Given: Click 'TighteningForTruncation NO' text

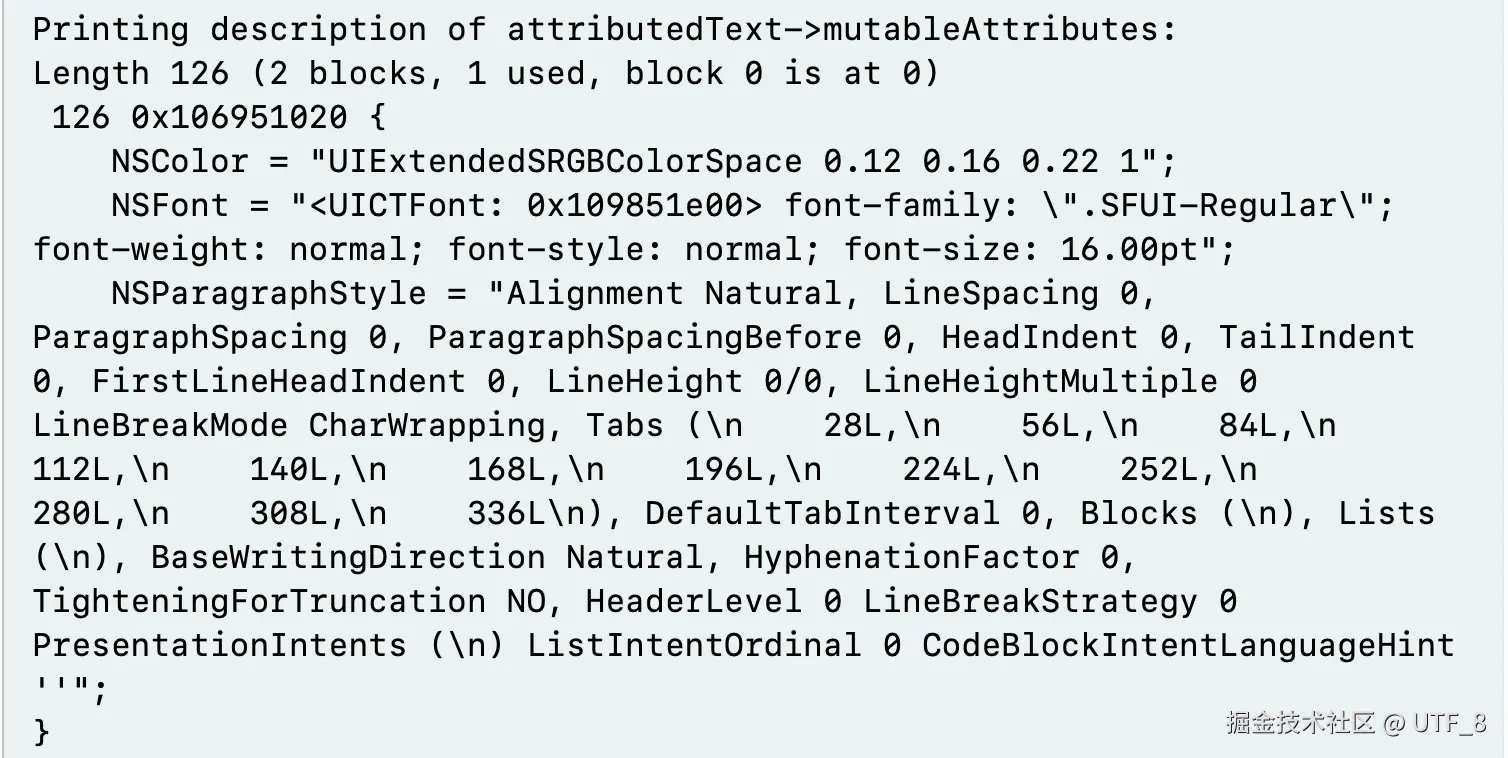Looking at the screenshot, I should (x=289, y=601).
